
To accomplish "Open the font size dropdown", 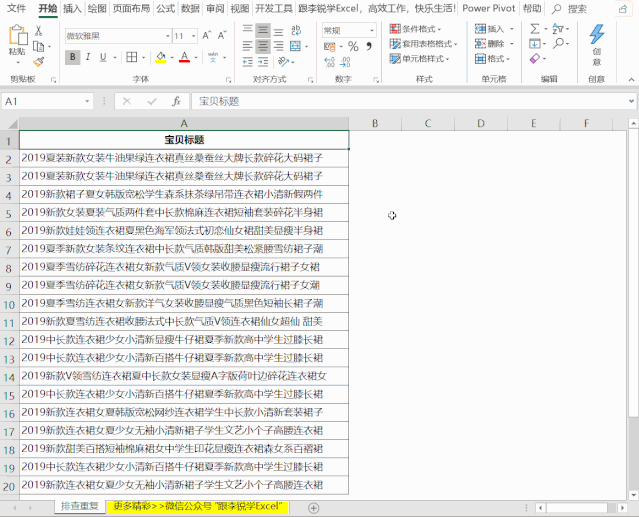I will [x=194, y=36].
